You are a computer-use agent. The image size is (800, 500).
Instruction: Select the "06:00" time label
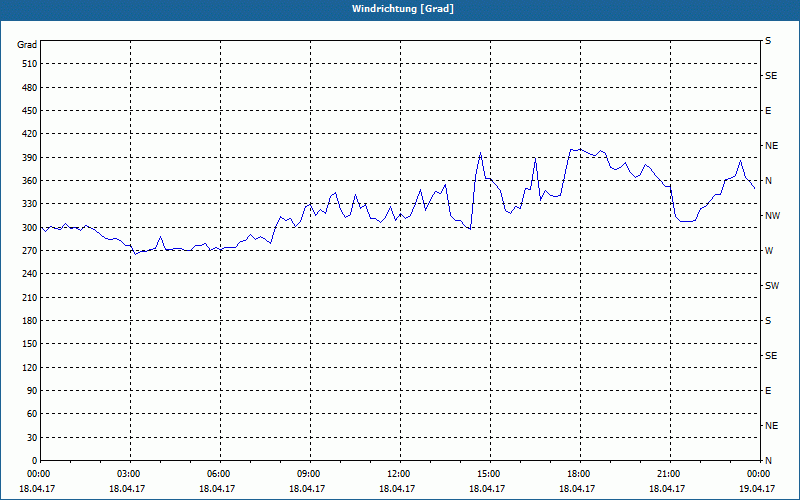click(219, 474)
